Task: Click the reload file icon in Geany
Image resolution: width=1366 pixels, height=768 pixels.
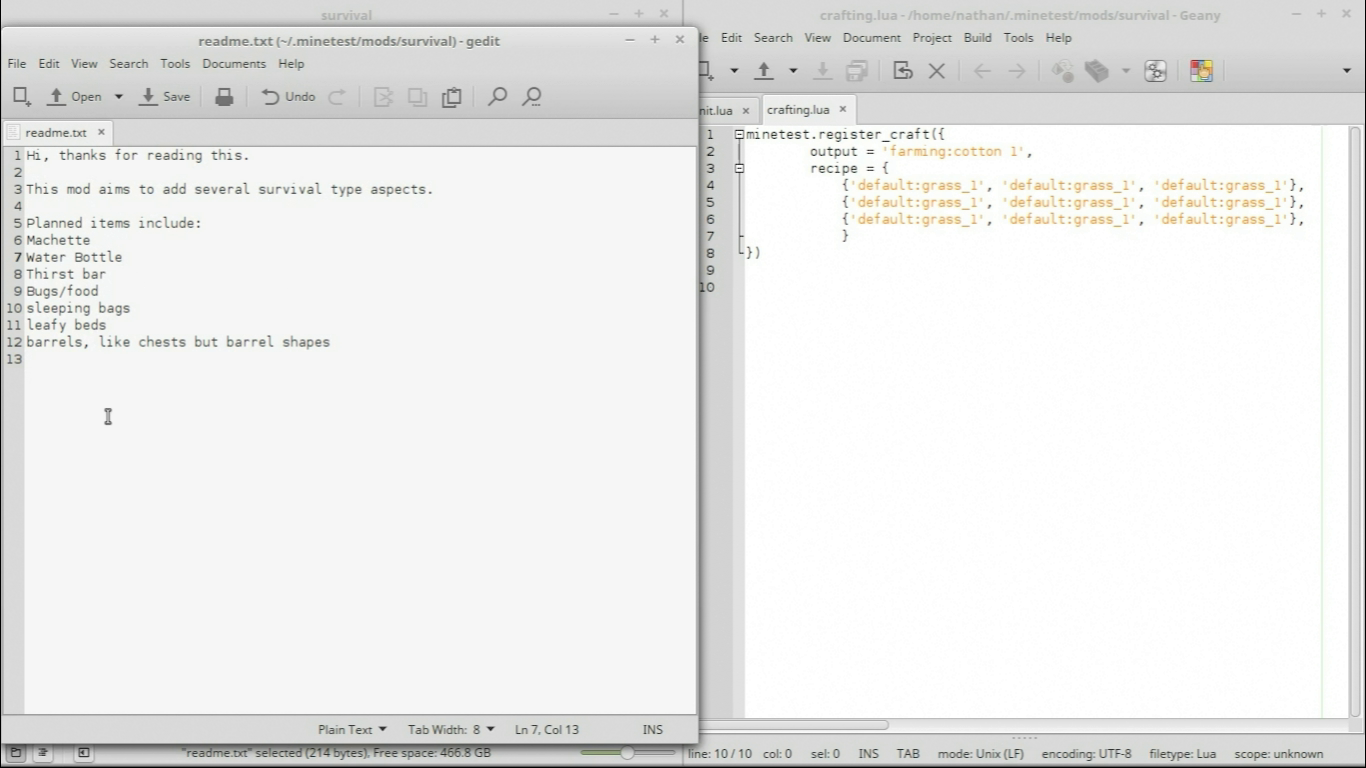Action: [903, 71]
